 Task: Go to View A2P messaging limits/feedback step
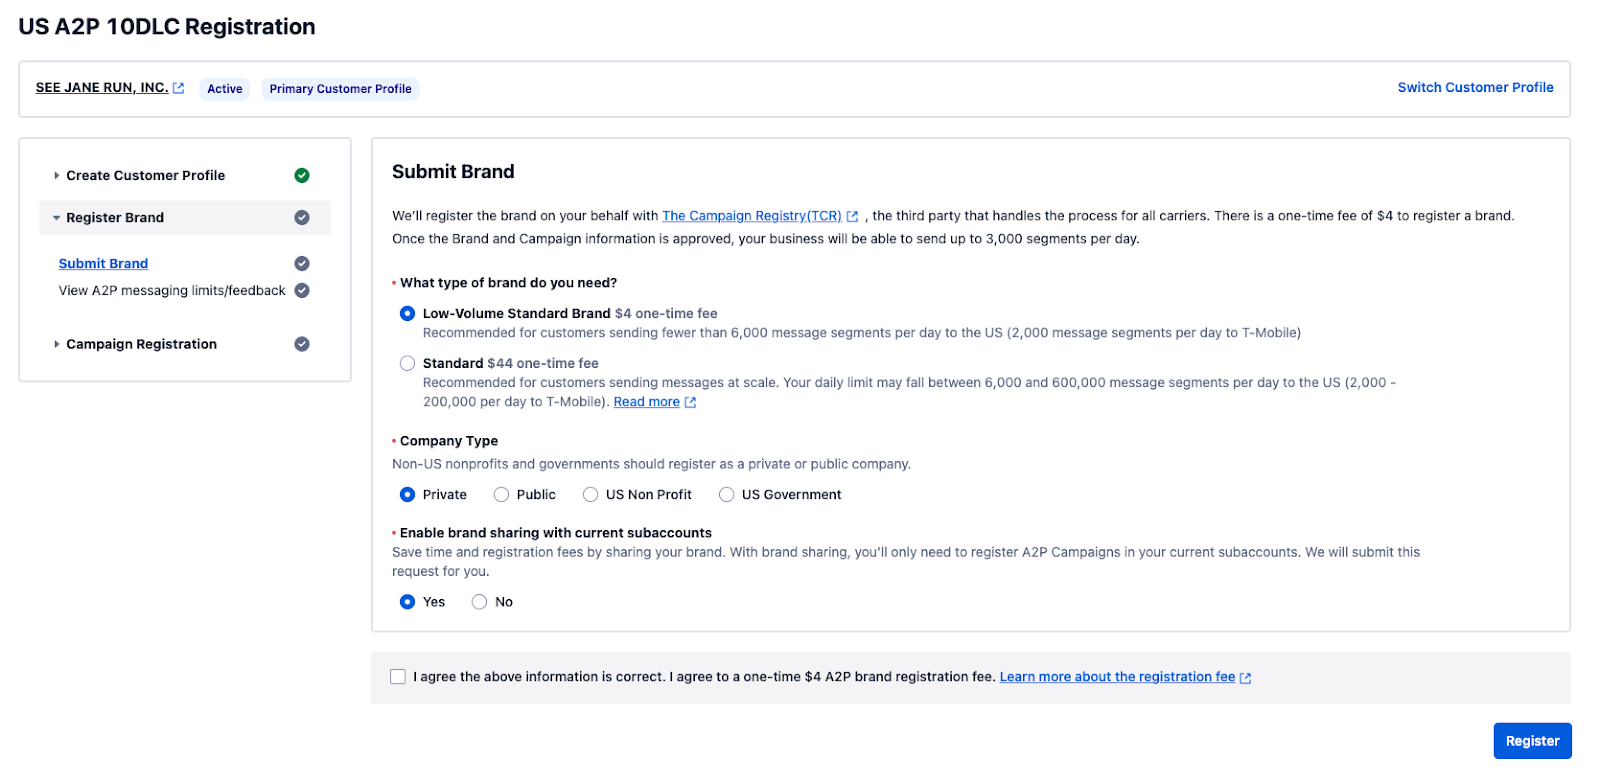tap(172, 291)
